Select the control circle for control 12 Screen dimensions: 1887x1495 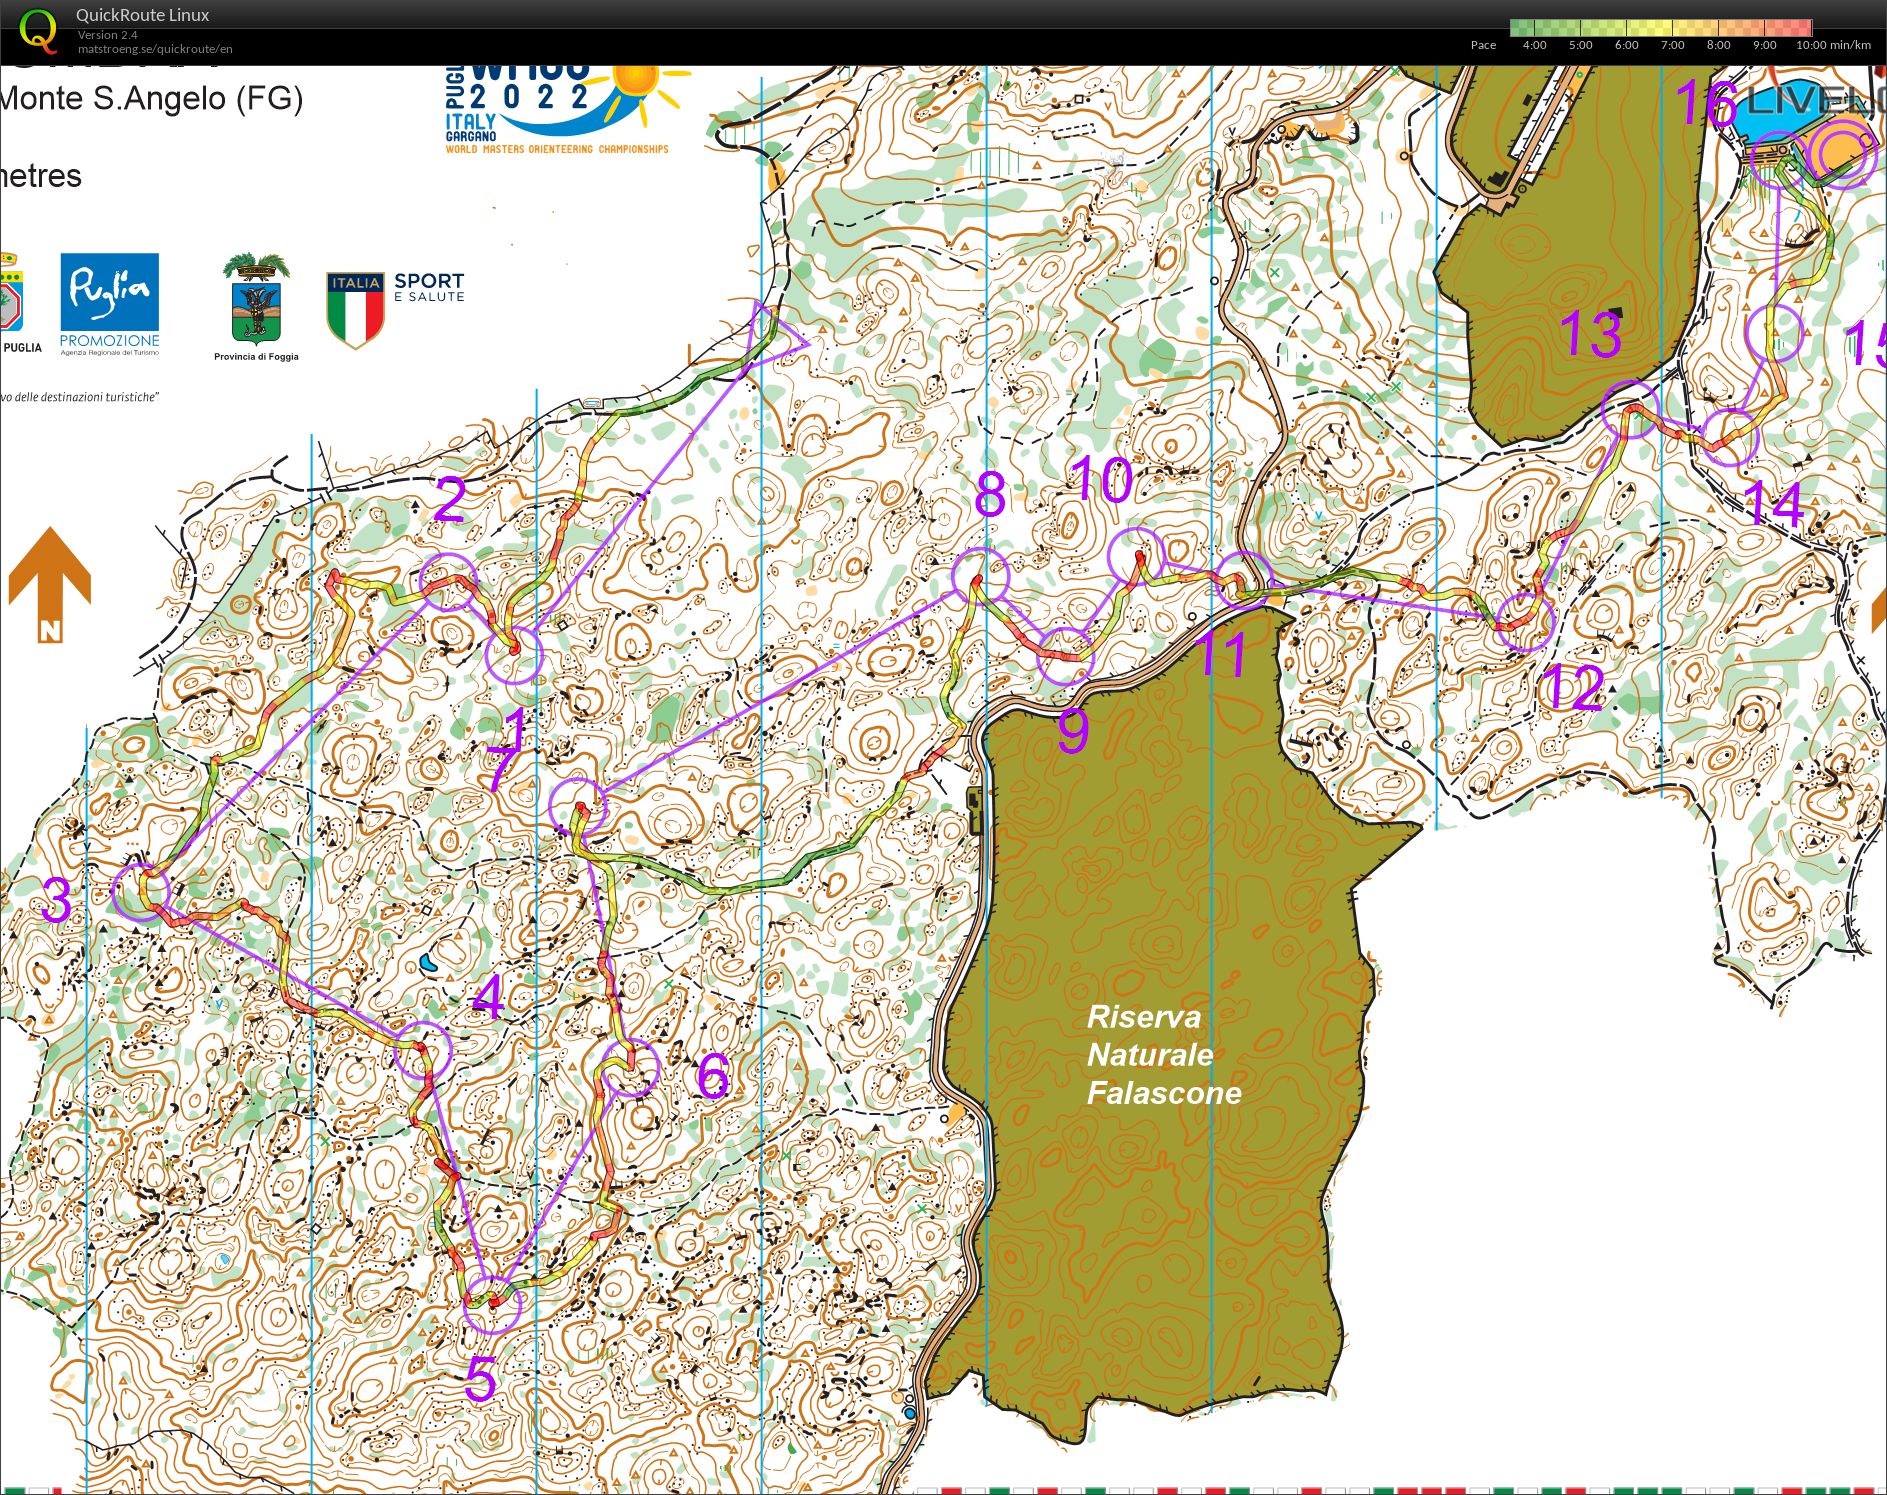[1525, 621]
